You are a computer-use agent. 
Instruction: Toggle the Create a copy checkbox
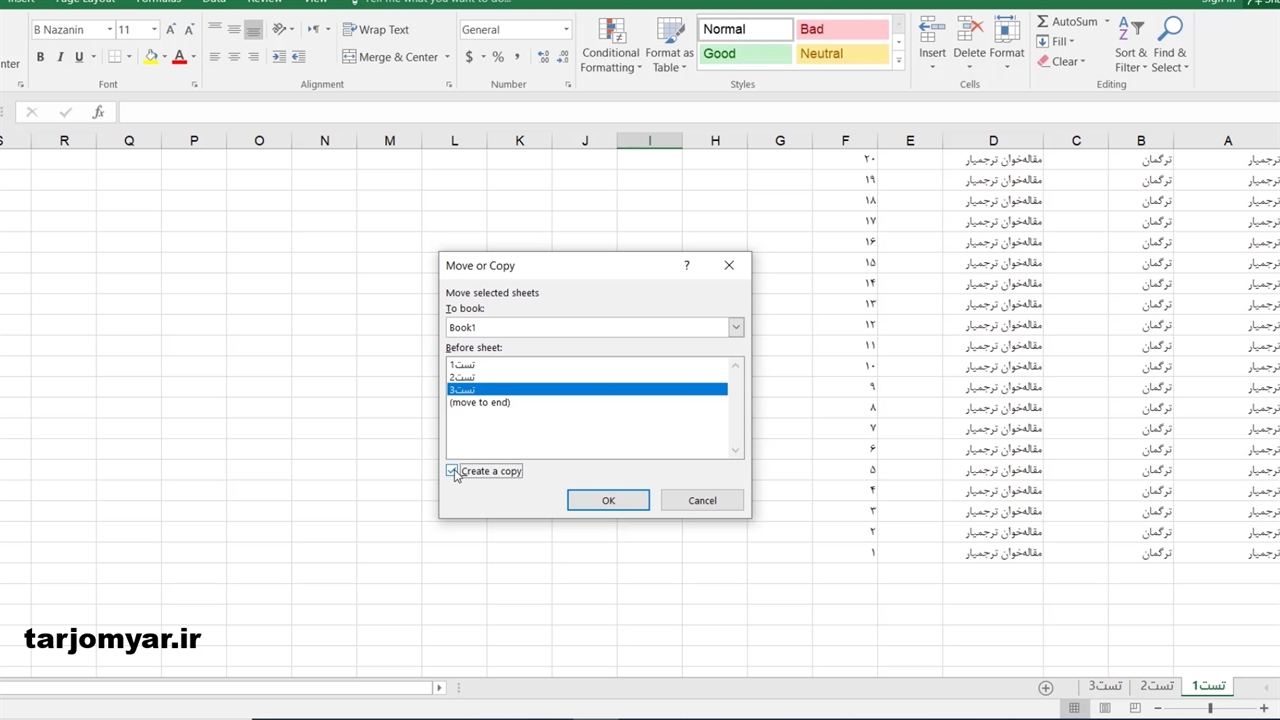pyautogui.click(x=452, y=471)
